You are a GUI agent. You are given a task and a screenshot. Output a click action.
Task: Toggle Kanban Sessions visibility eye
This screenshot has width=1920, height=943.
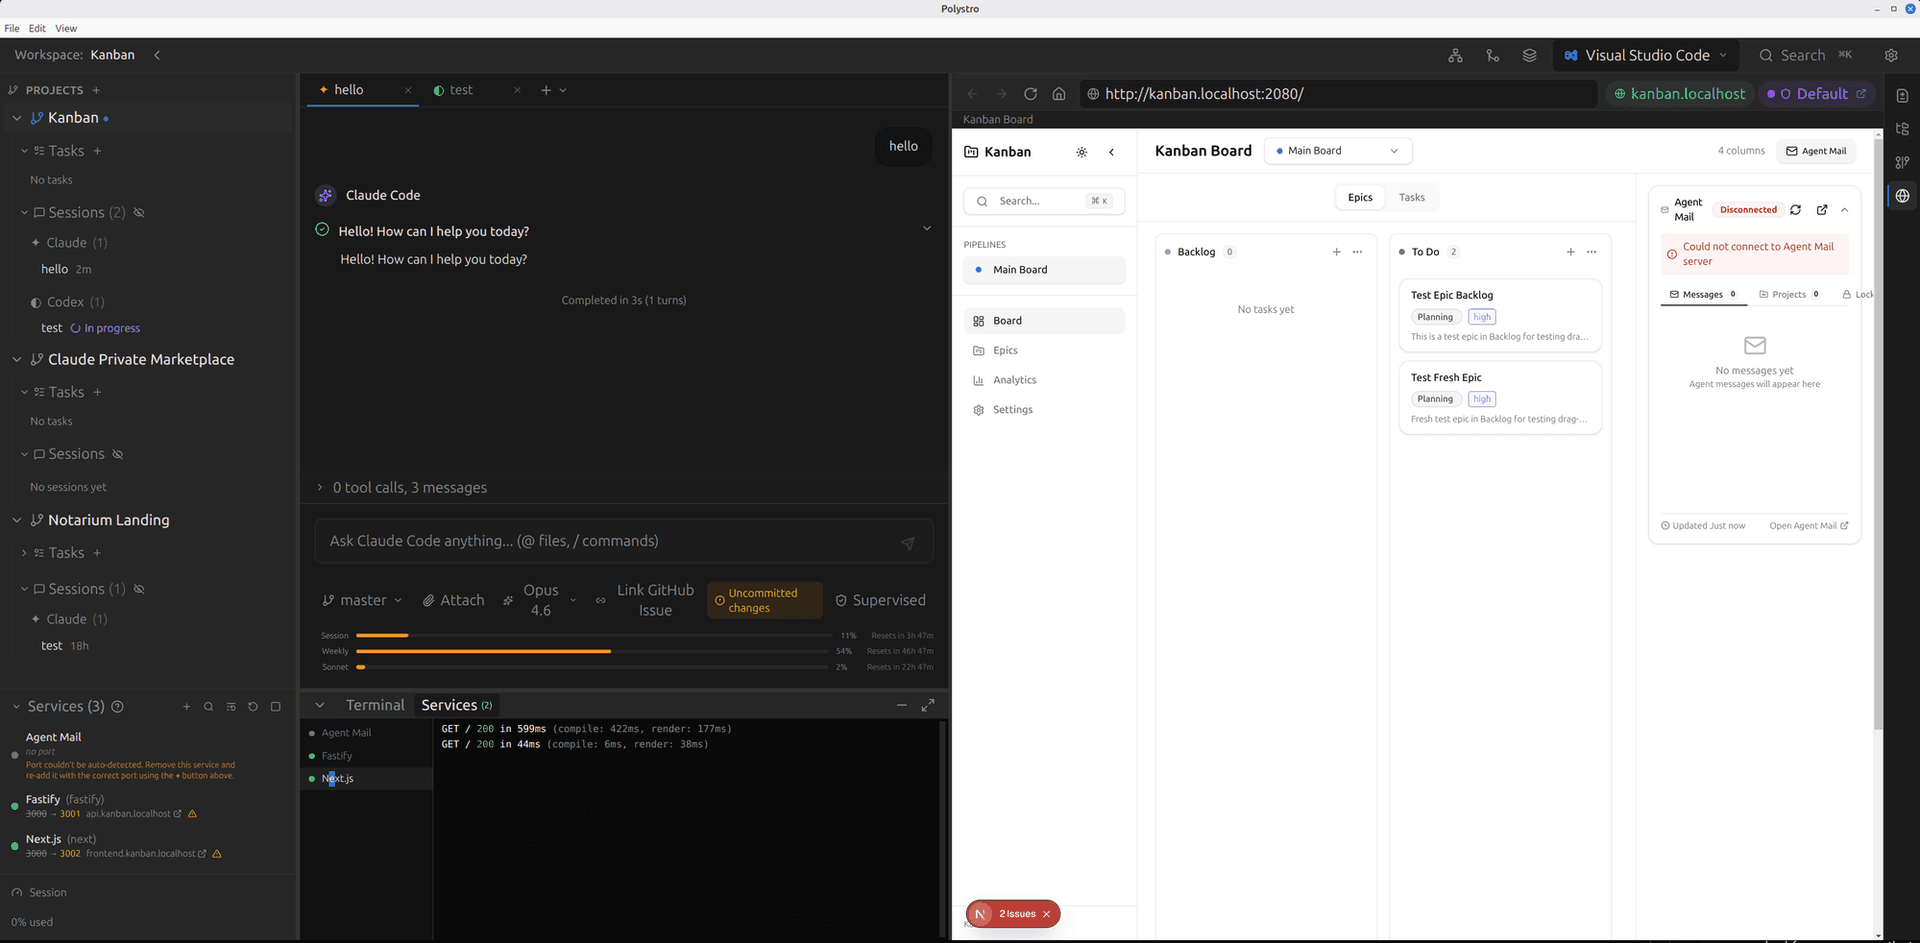(139, 213)
